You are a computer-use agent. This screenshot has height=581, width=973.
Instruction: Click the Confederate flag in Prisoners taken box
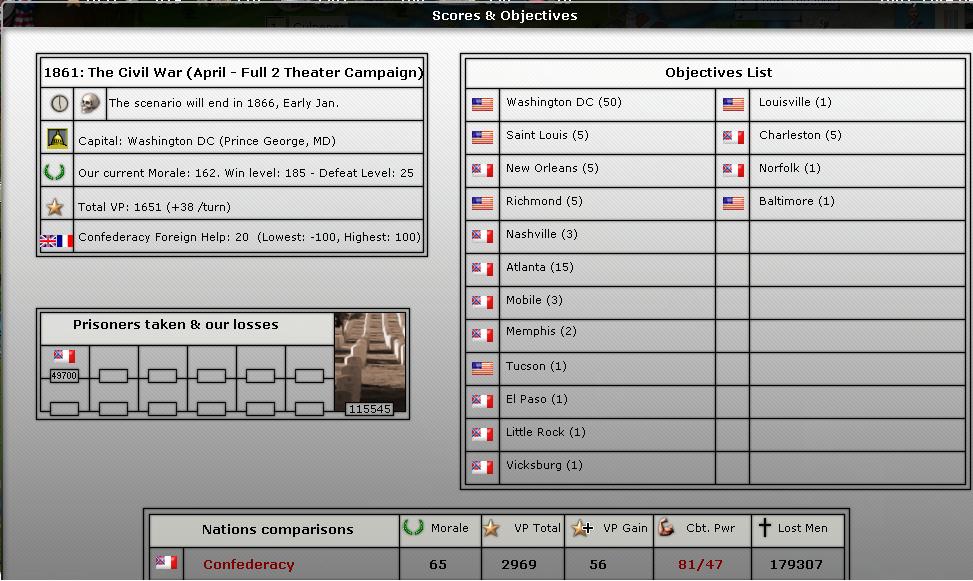point(63,357)
